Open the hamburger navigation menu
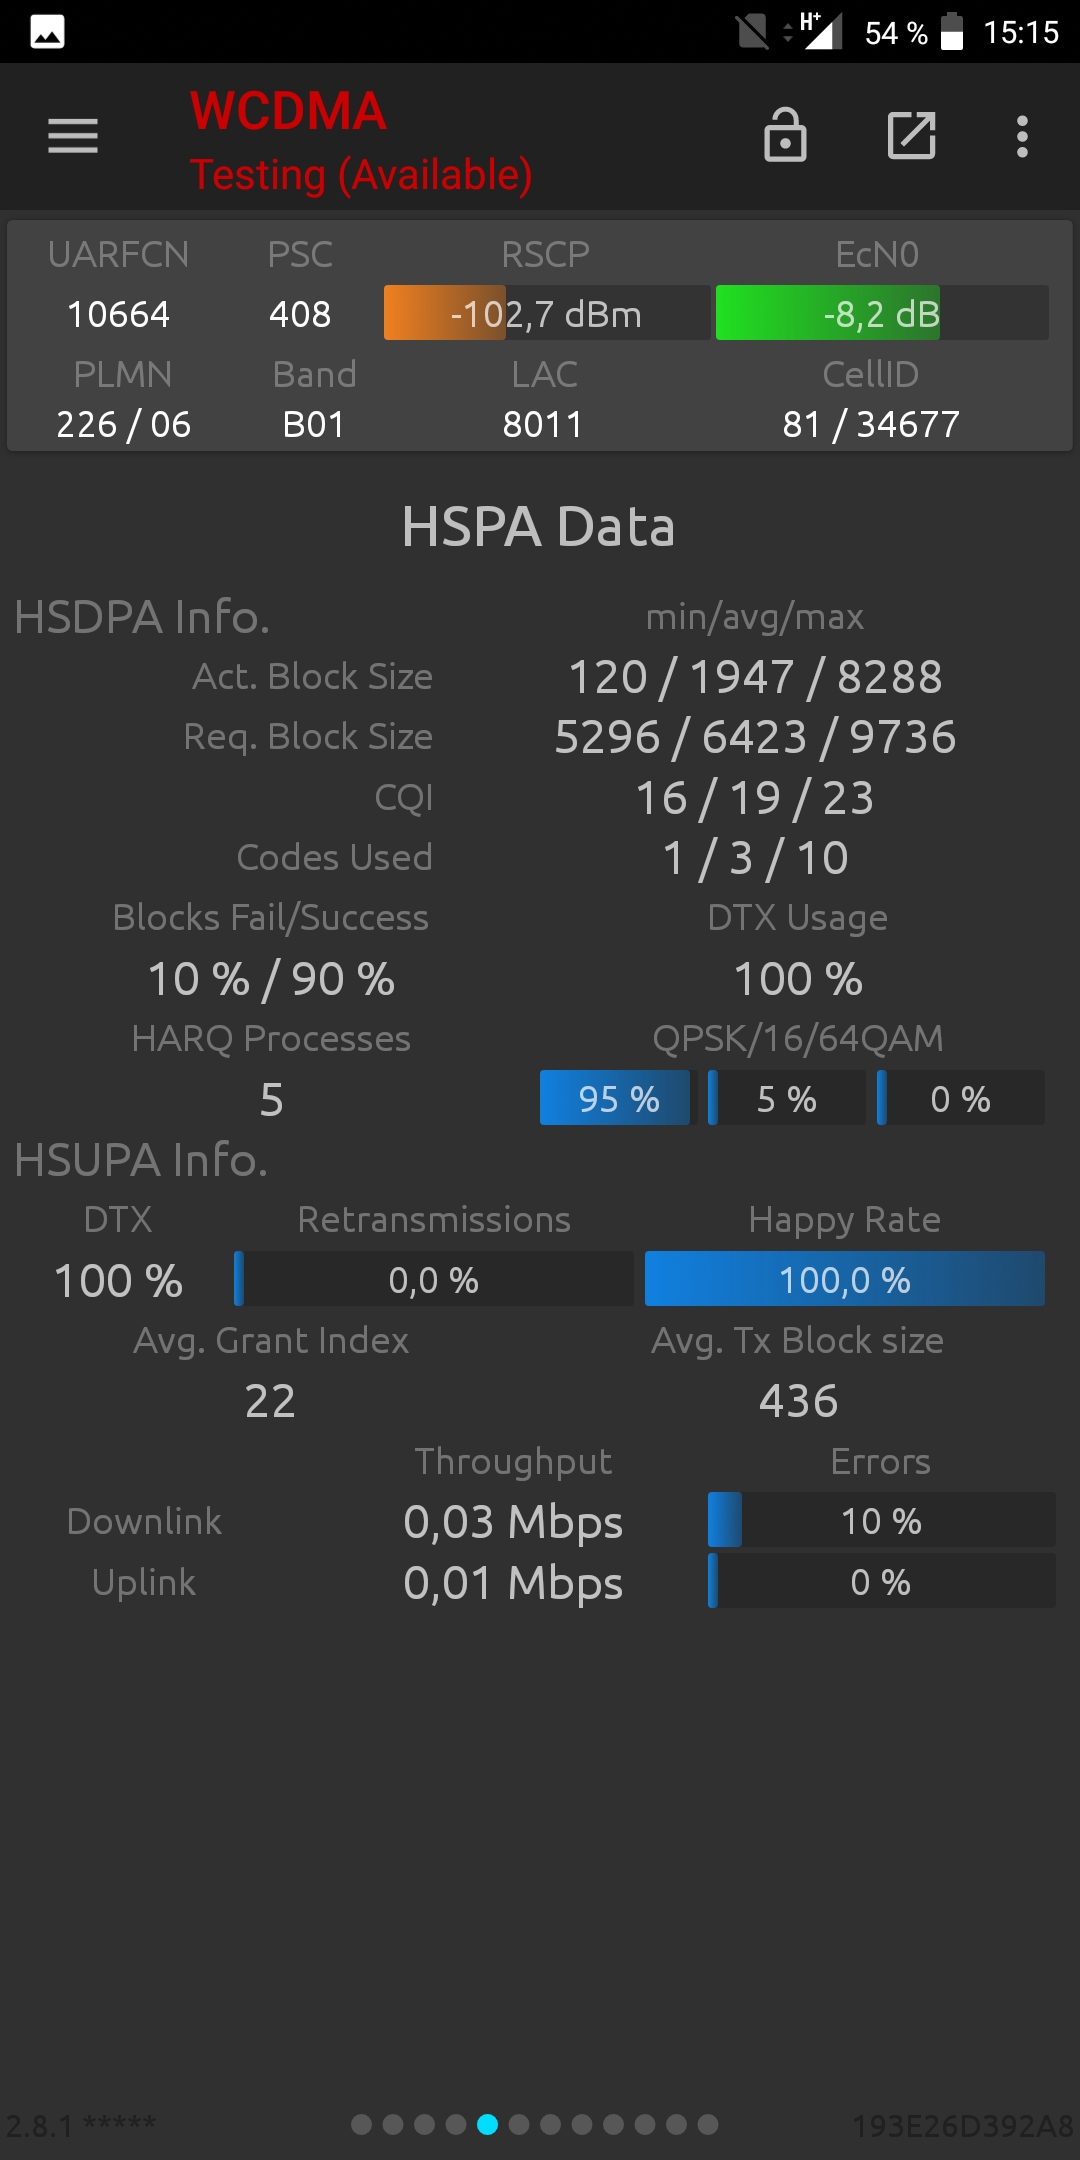1080x2160 pixels. [73, 136]
